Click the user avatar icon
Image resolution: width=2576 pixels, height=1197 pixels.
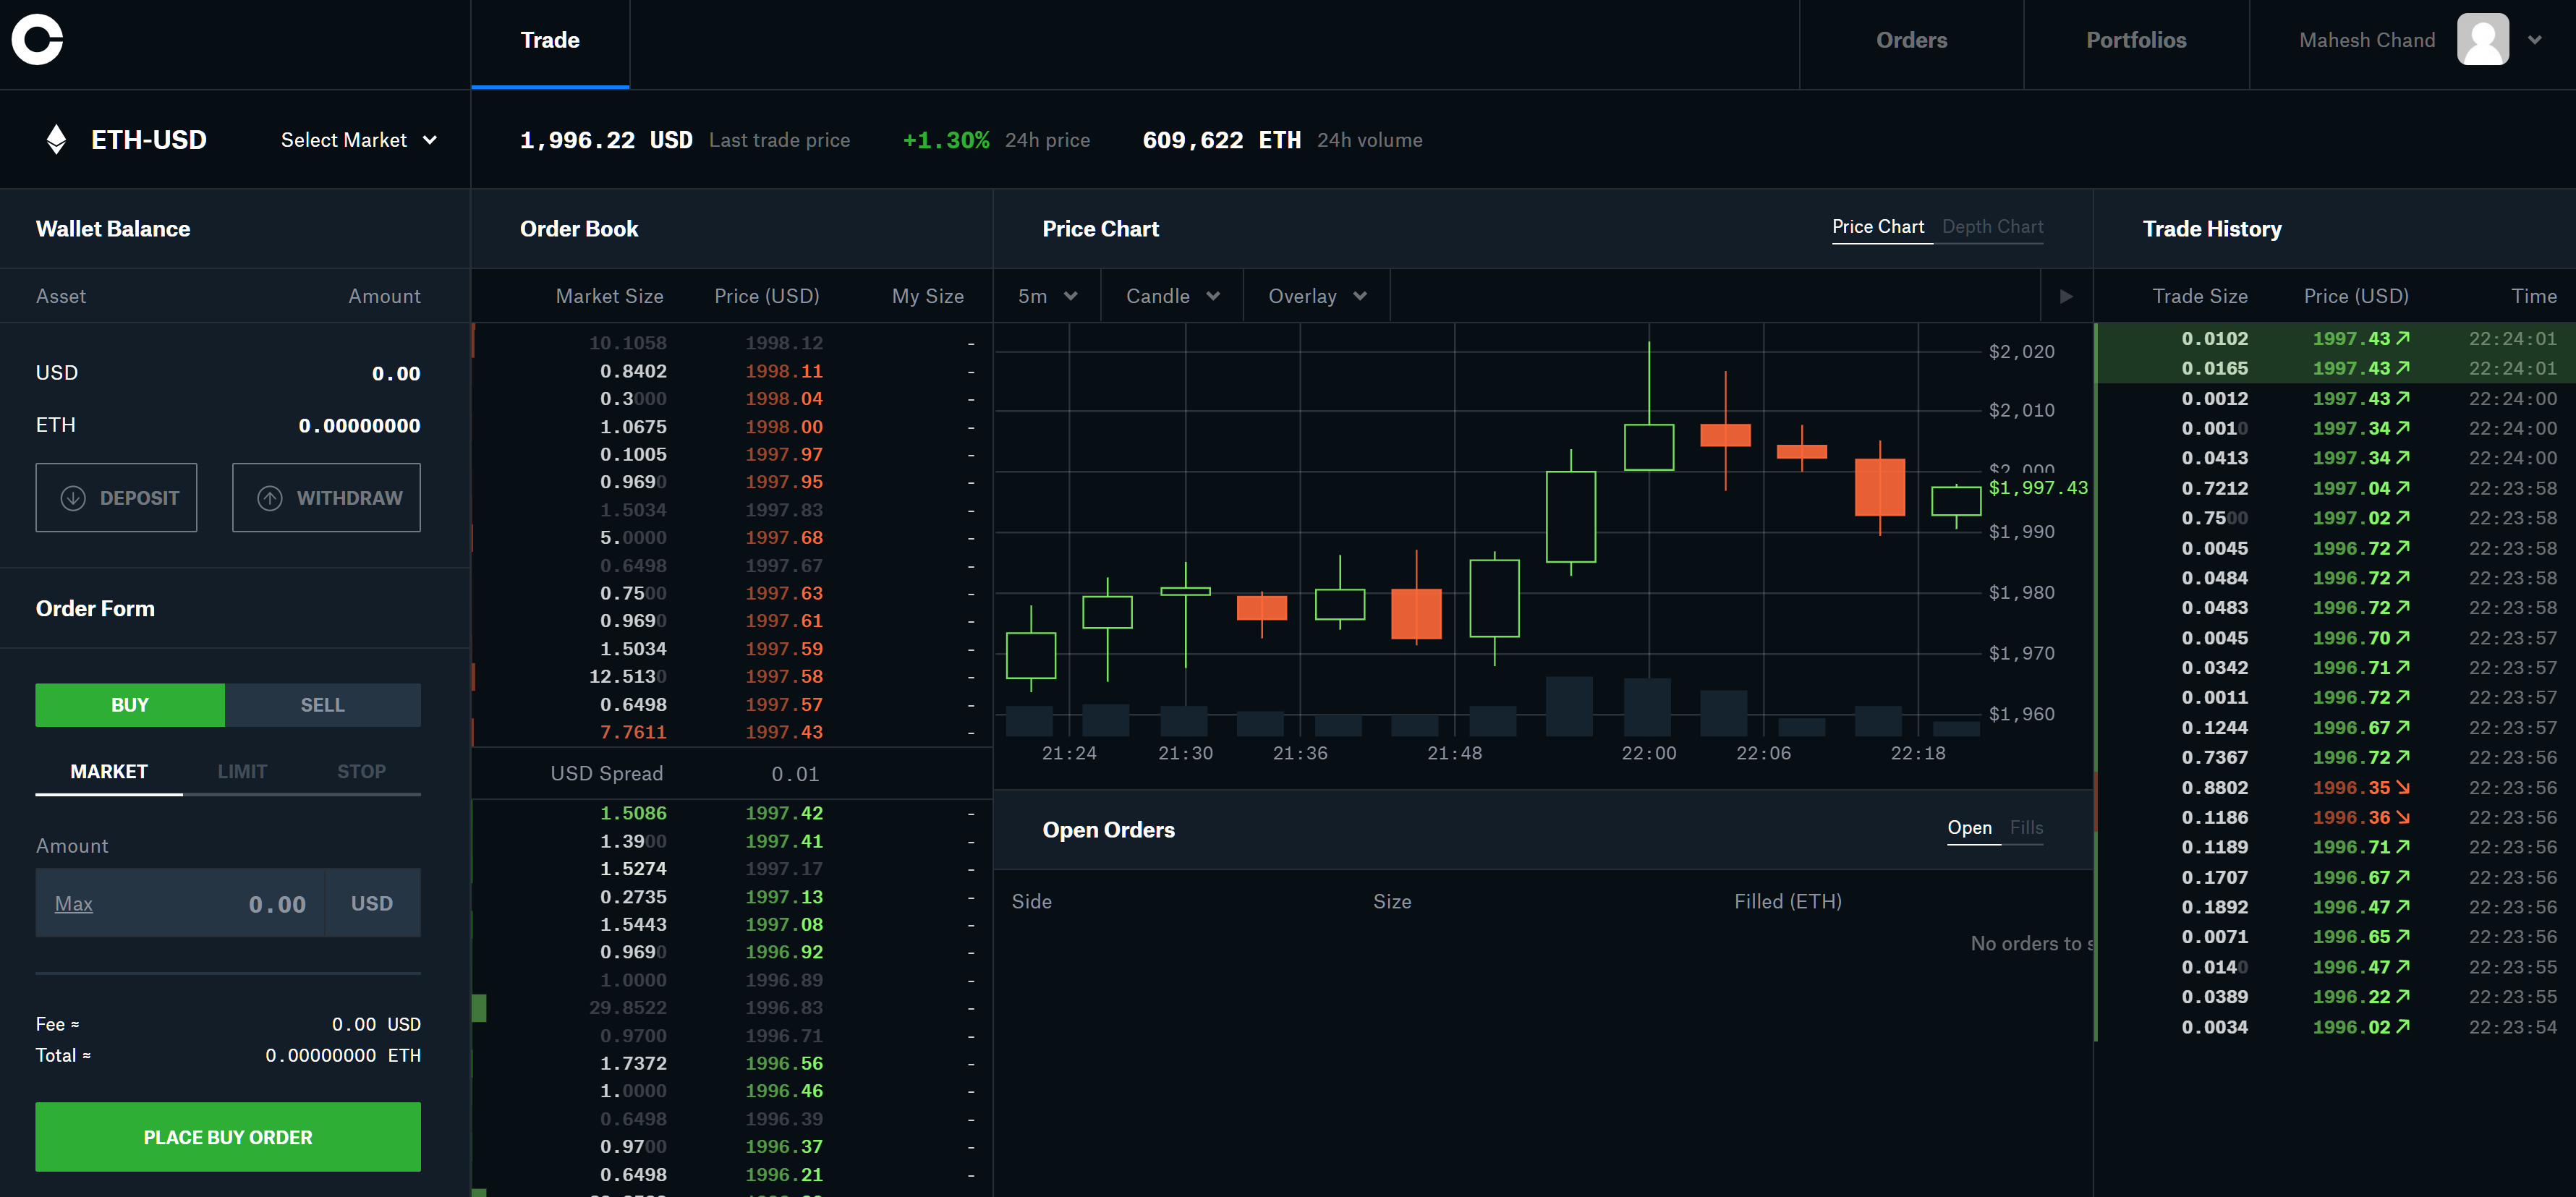pos(2482,40)
